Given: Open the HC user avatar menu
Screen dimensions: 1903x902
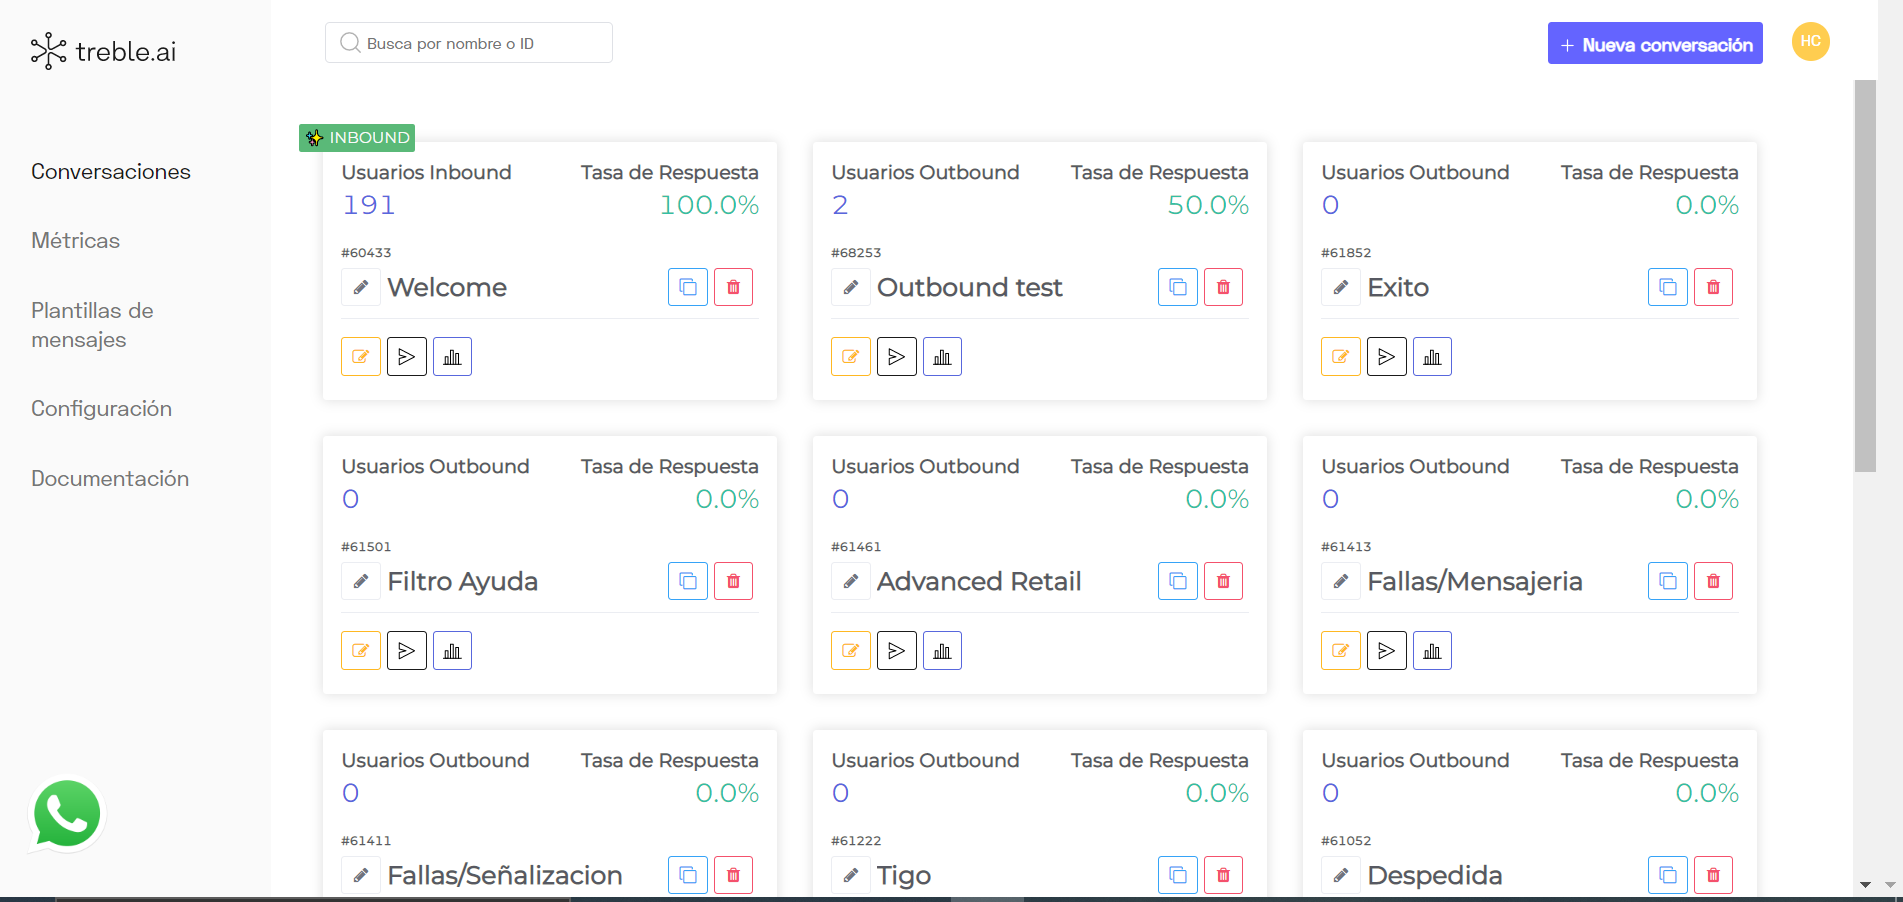Looking at the screenshot, I should pos(1810,42).
